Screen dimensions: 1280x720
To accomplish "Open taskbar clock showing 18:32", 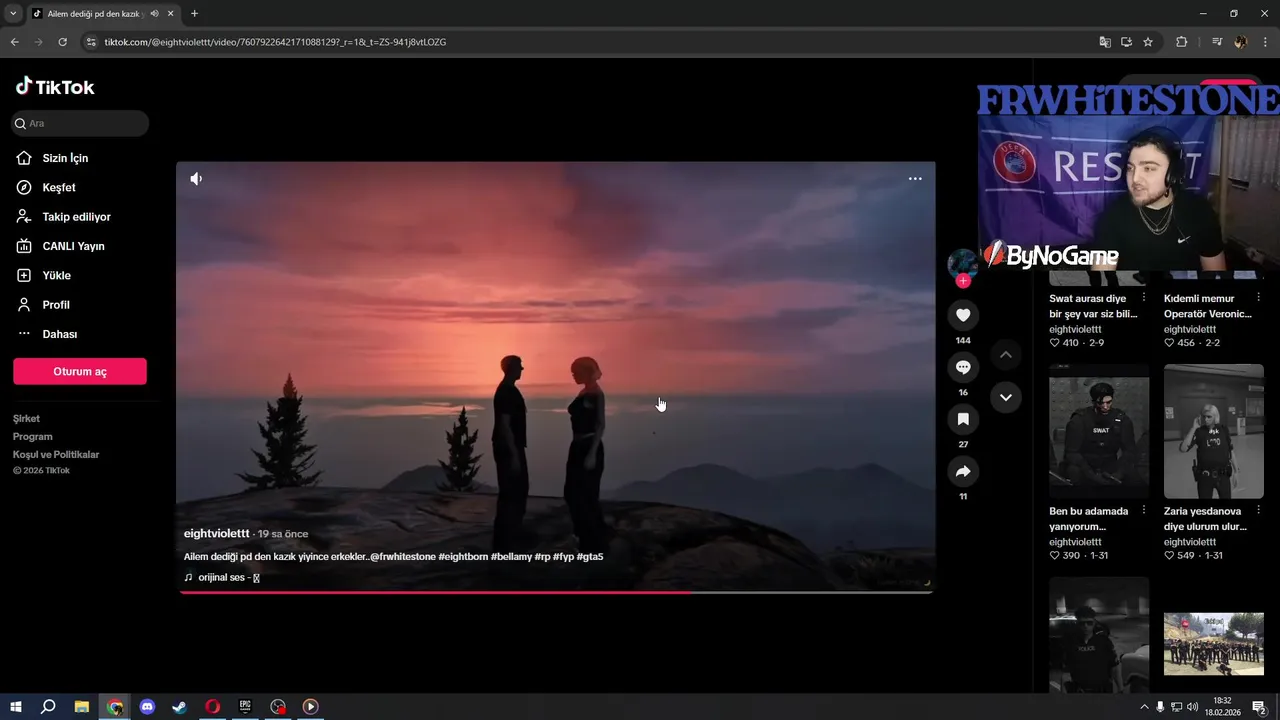I will [x=1222, y=707].
